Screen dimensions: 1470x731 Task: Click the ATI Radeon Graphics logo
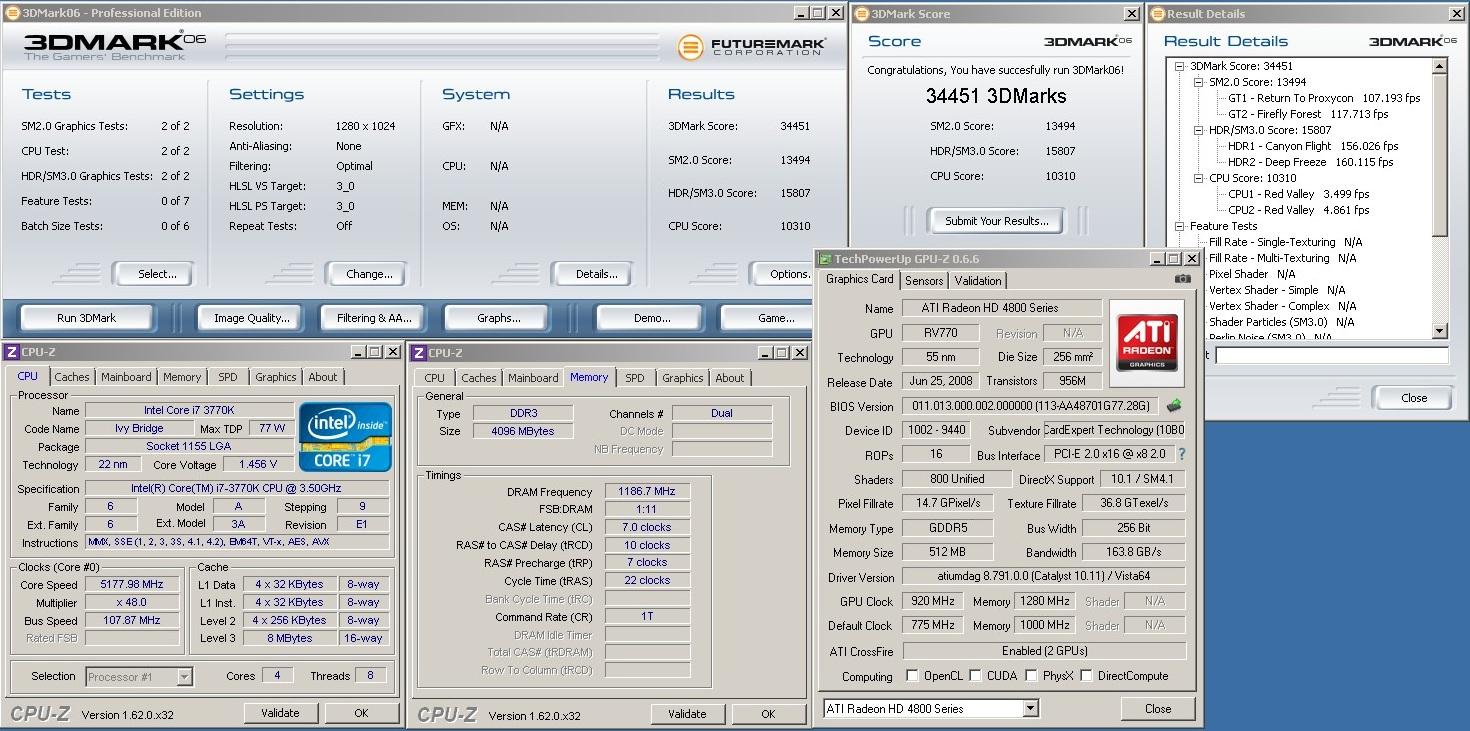pos(1146,344)
